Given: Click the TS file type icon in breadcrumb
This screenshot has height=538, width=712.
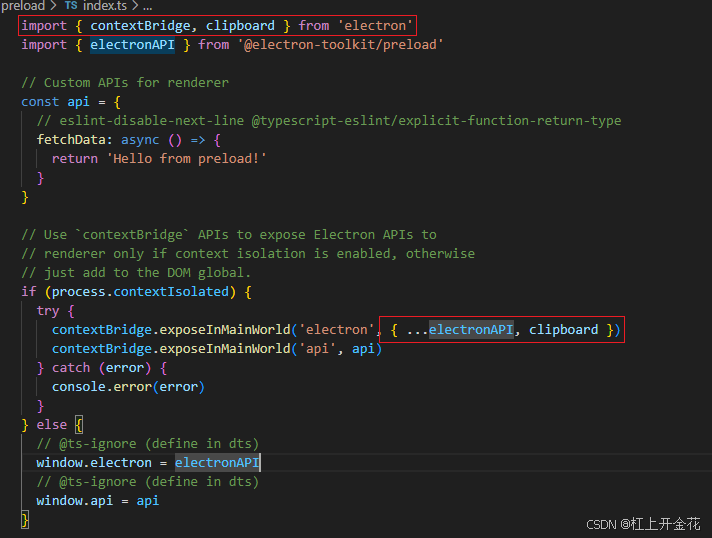Looking at the screenshot, I should 71,5.
